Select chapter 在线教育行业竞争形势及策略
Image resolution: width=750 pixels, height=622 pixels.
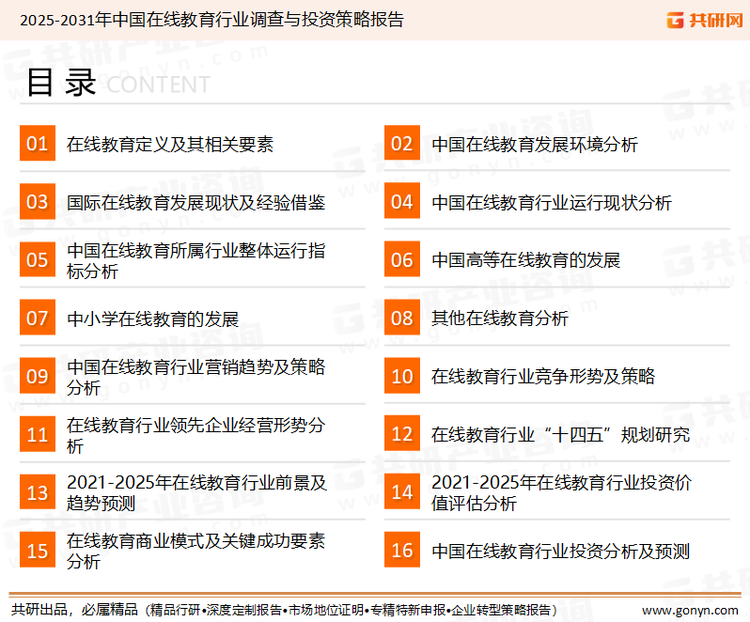(x=543, y=377)
